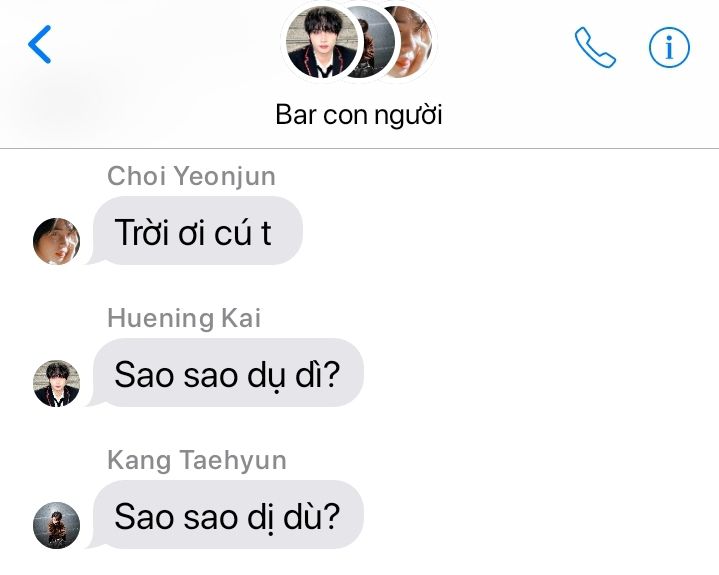Click the word dì? in Huening Kai's message
The height and width of the screenshot is (575, 719).
pos(317,375)
